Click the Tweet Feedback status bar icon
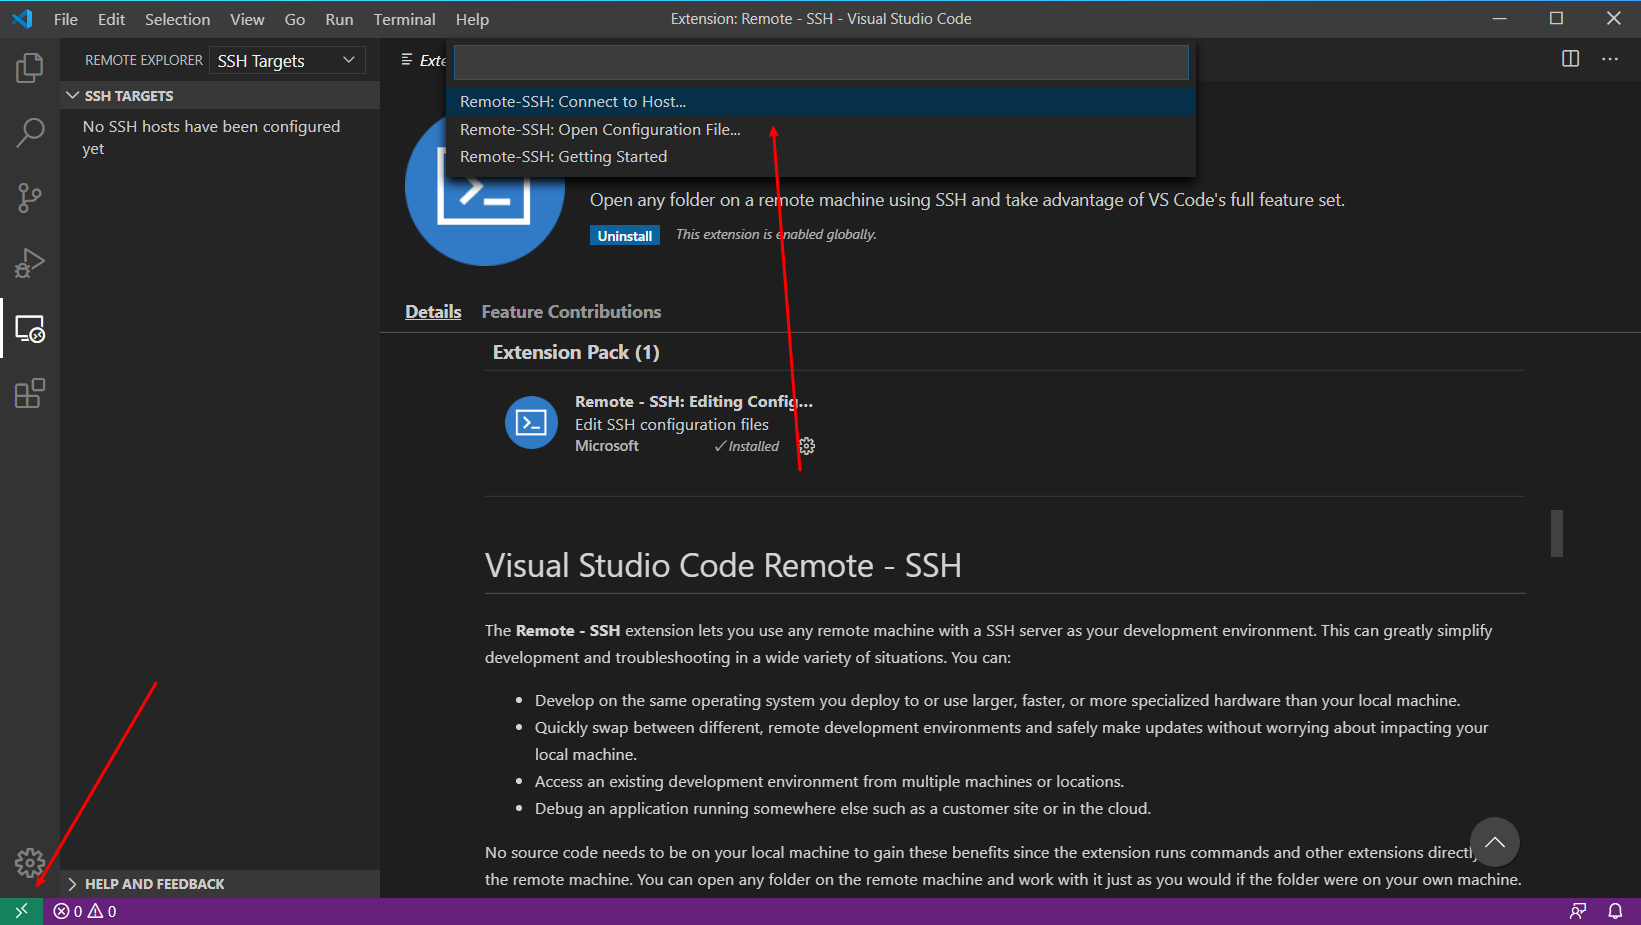This screenshot has height=925, width=1641. [x=1578, y=911]
